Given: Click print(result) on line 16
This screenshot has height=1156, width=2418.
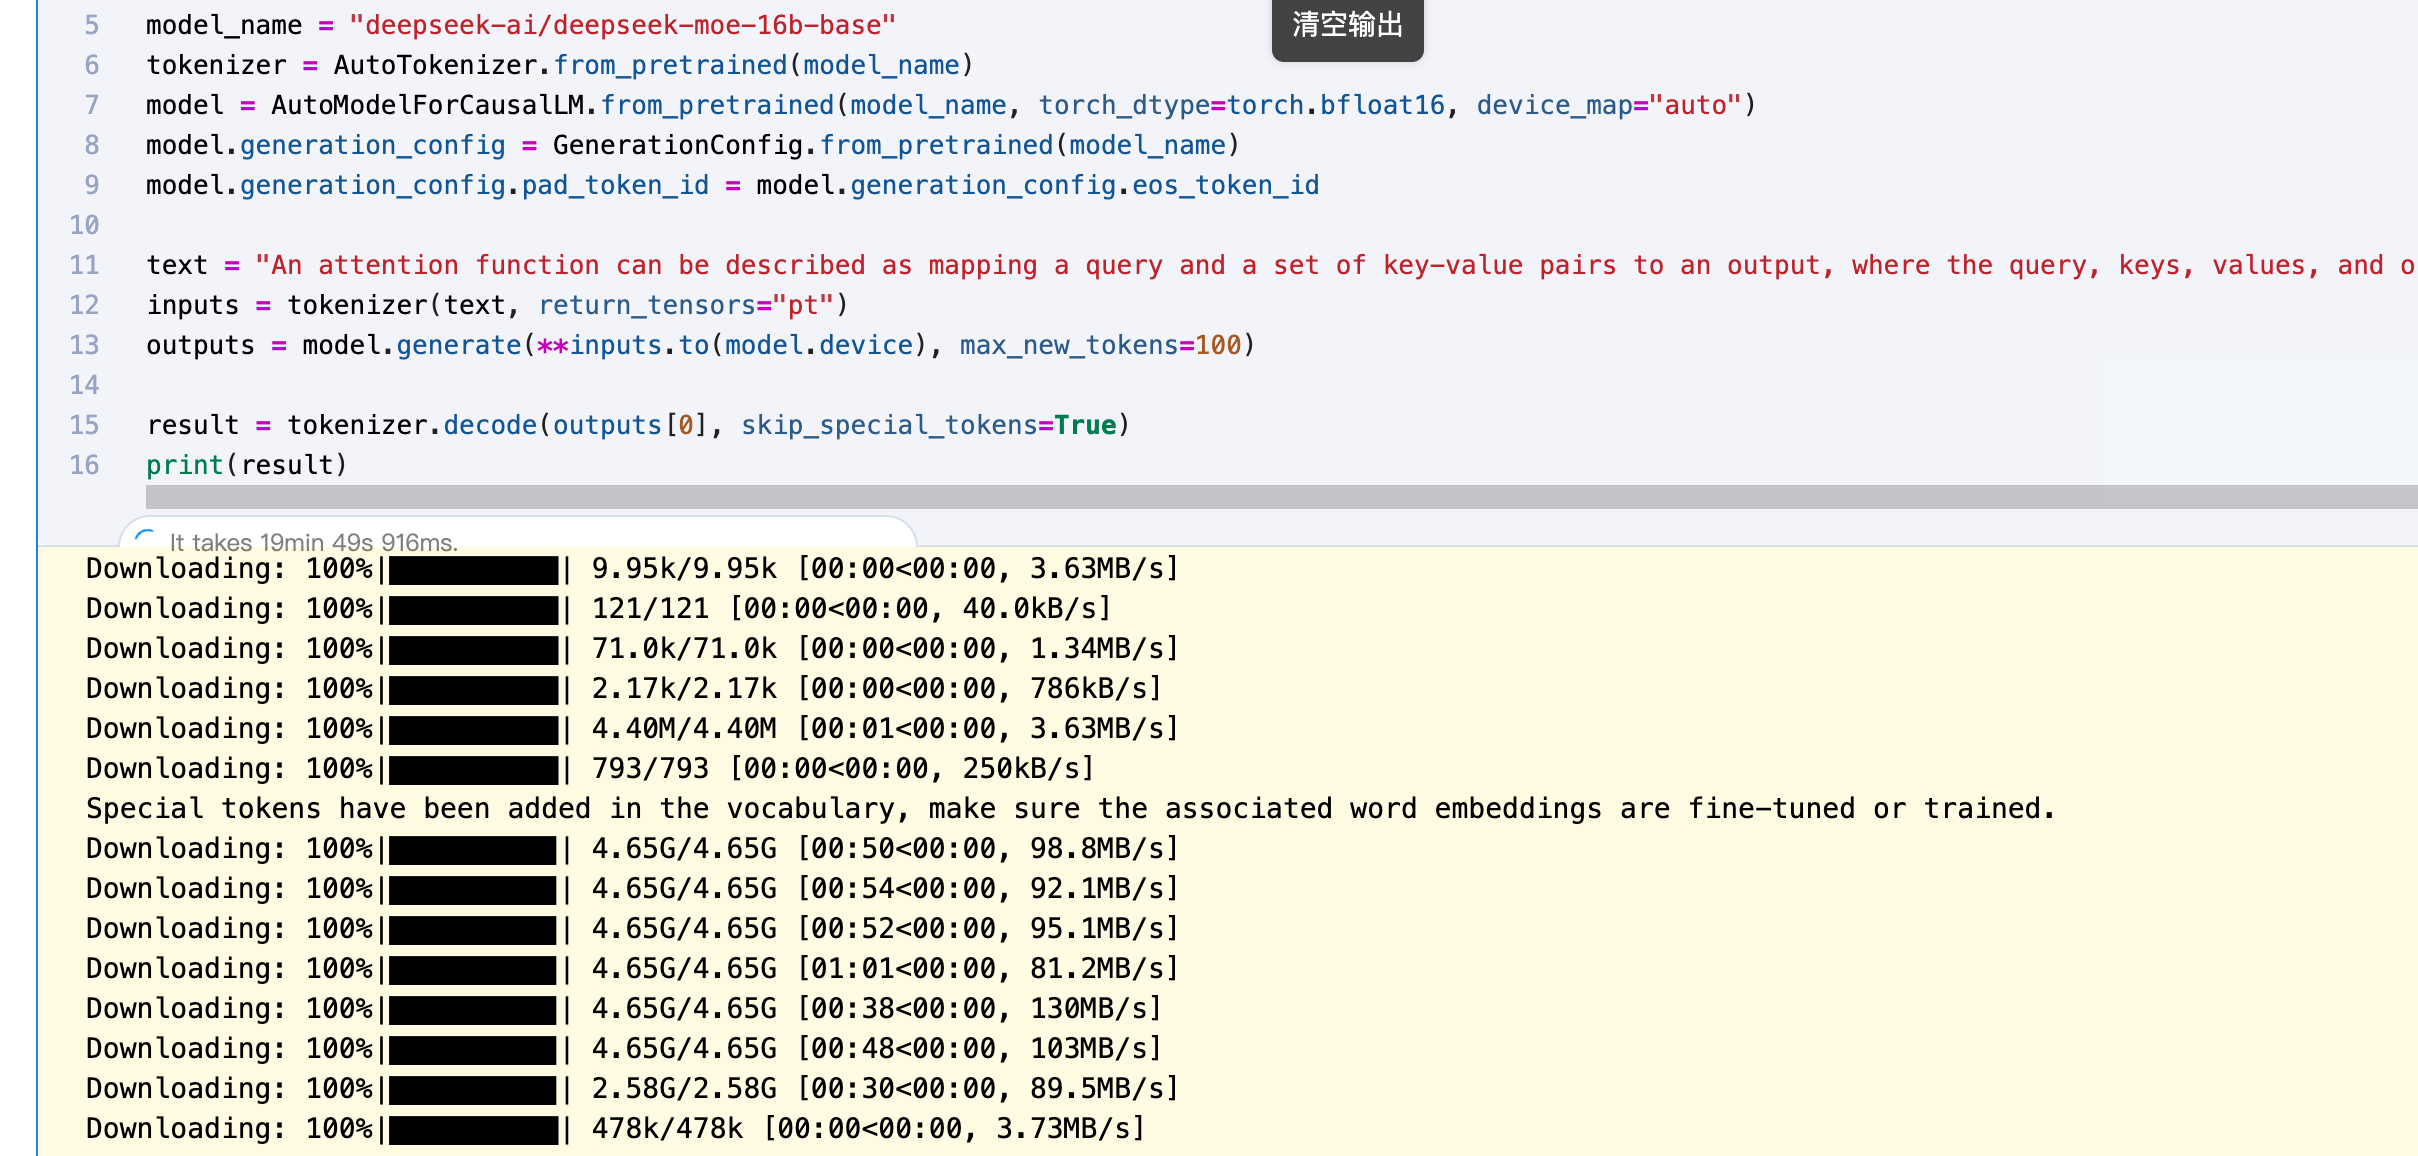Looking at the screenshot, I should pos(246,465).
